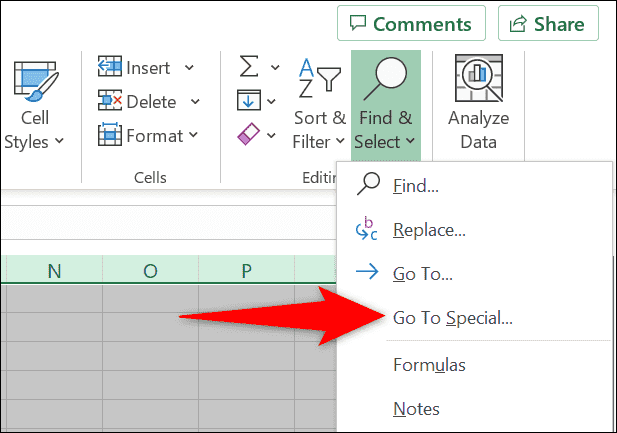Open the Cell Styles dropdown chevron
The image size is (617, 433).
[x=58, y=142]
